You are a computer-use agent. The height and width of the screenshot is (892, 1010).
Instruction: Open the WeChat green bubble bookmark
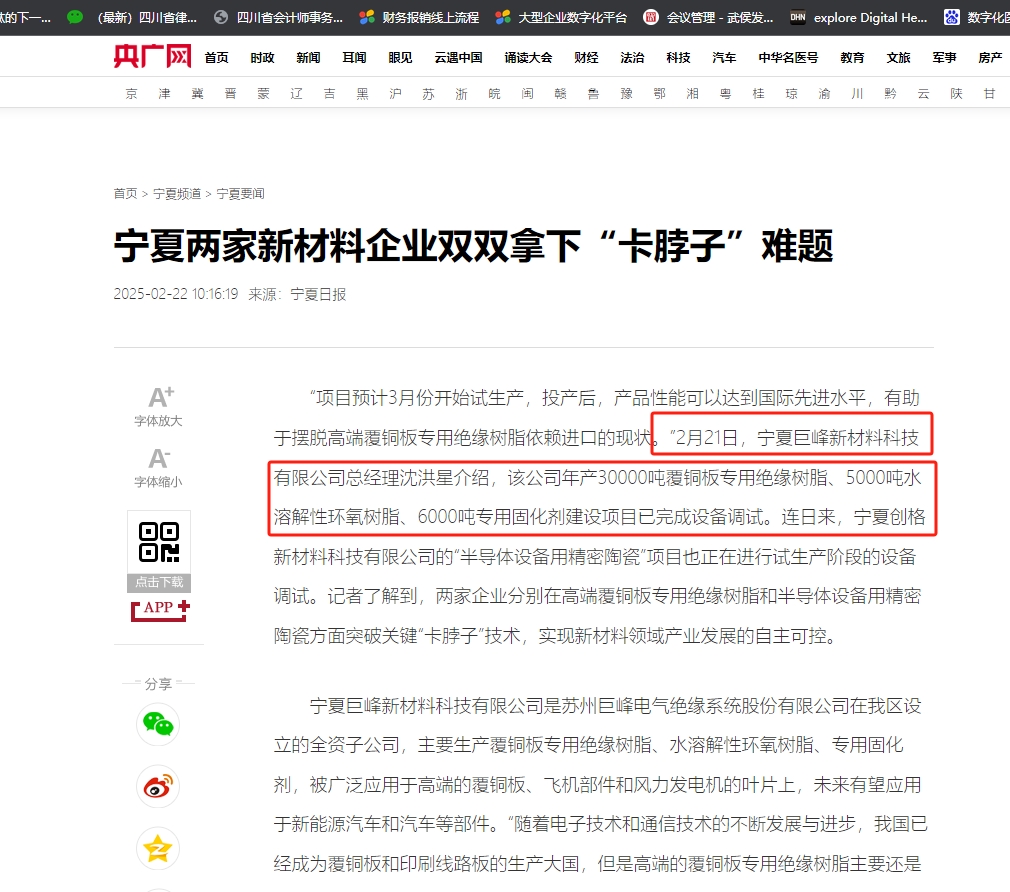point(75,17)
